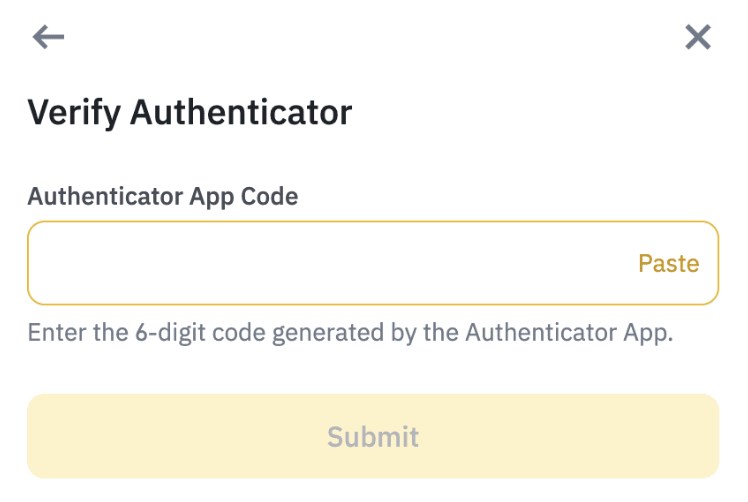Select the gold Paste text link
Image resolution: width=748 pixels, height=502 pixels.
click(x=668, y=264)
